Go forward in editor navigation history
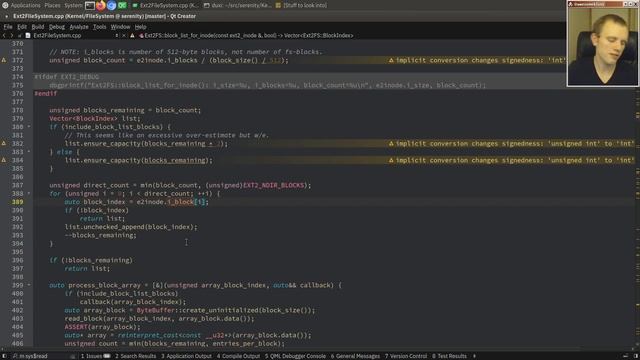 pyautogui.click(x=11, y=36)
